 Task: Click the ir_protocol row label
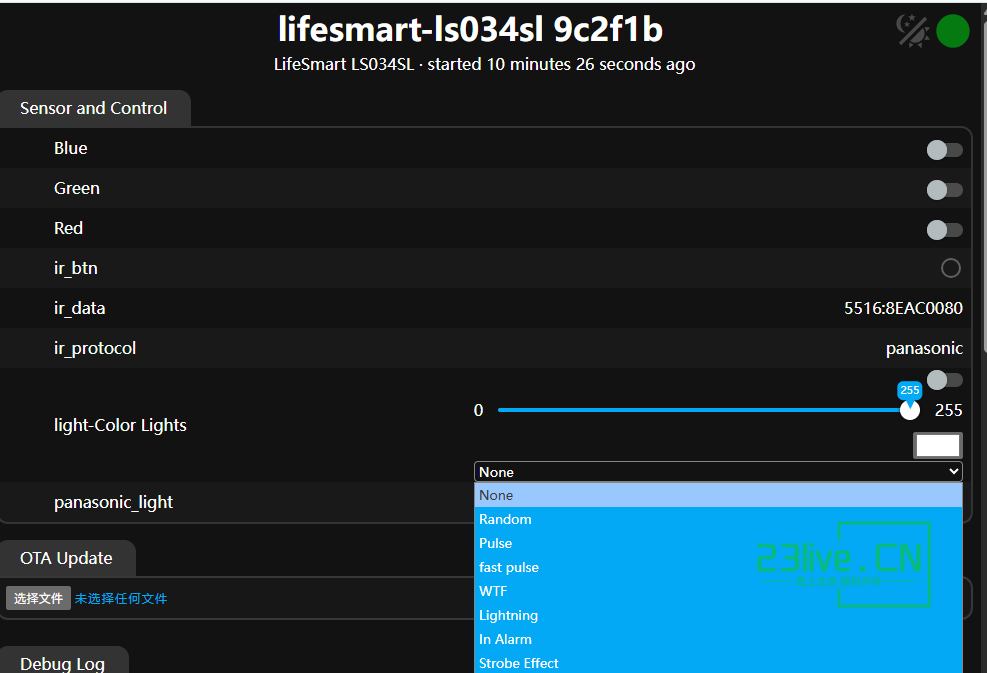[95, 348]
